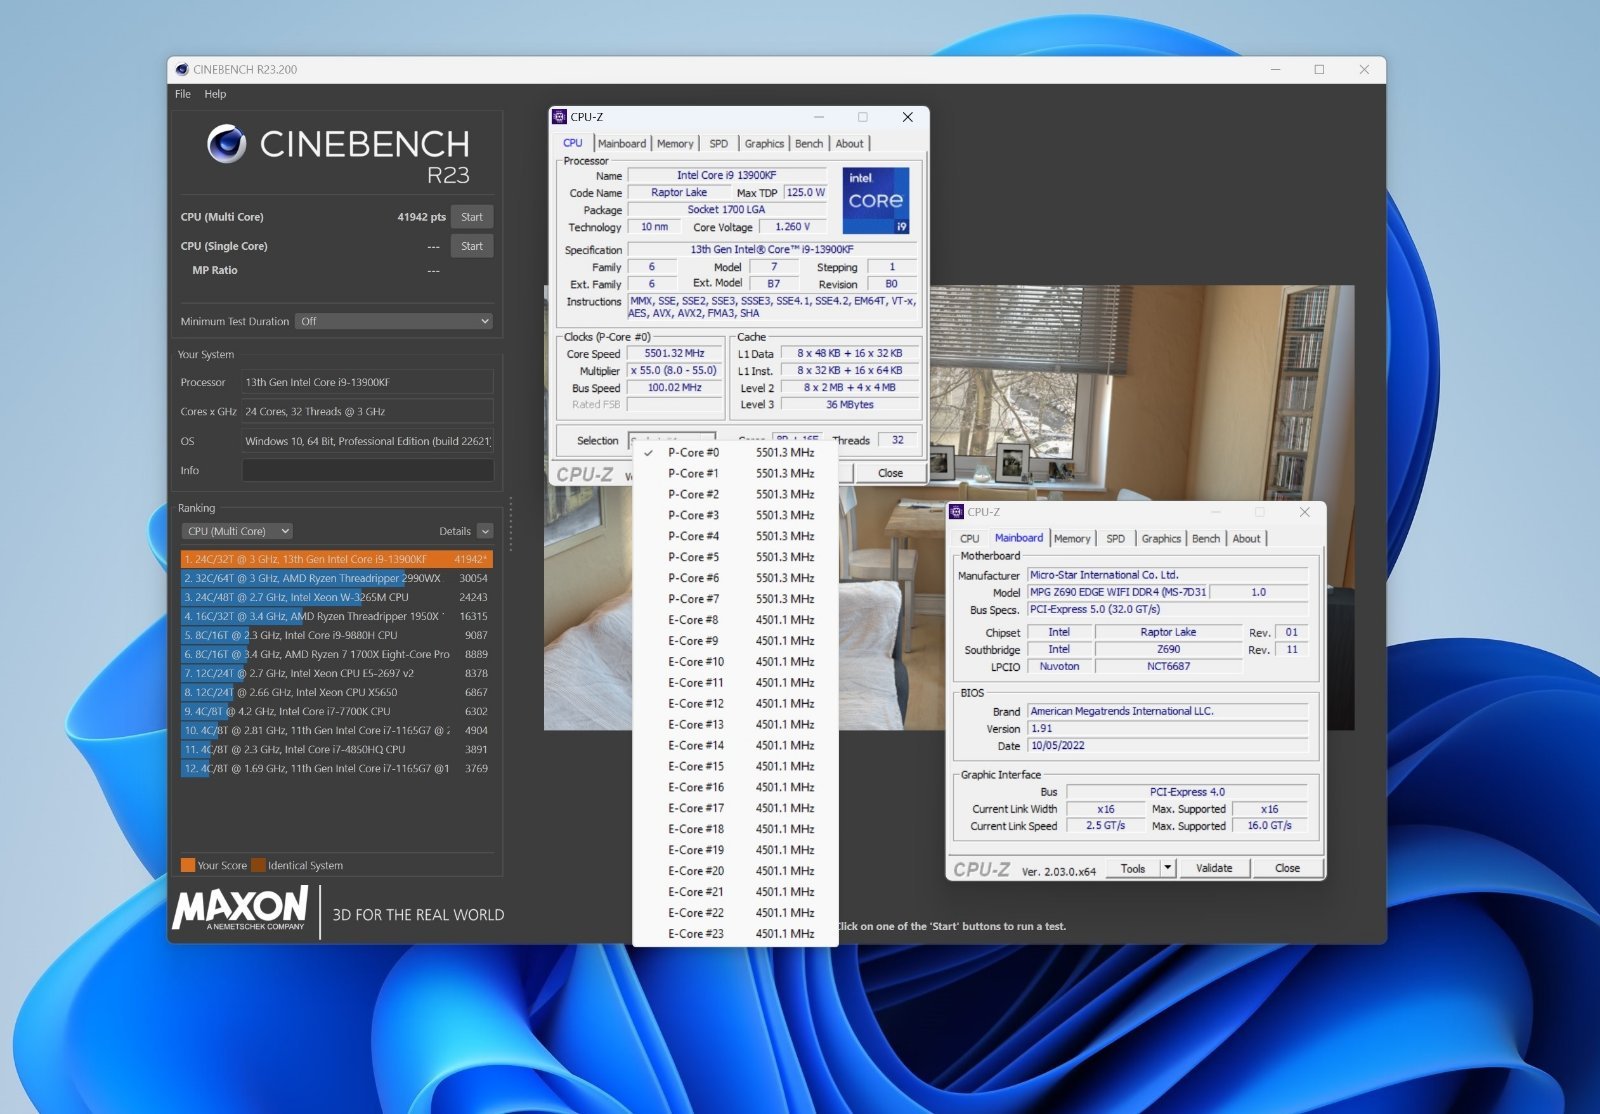Open the Tools dropdown arrow in CPU-Z
The width and height of the screenshot is (1600, 1114).
coord(1168,868)
